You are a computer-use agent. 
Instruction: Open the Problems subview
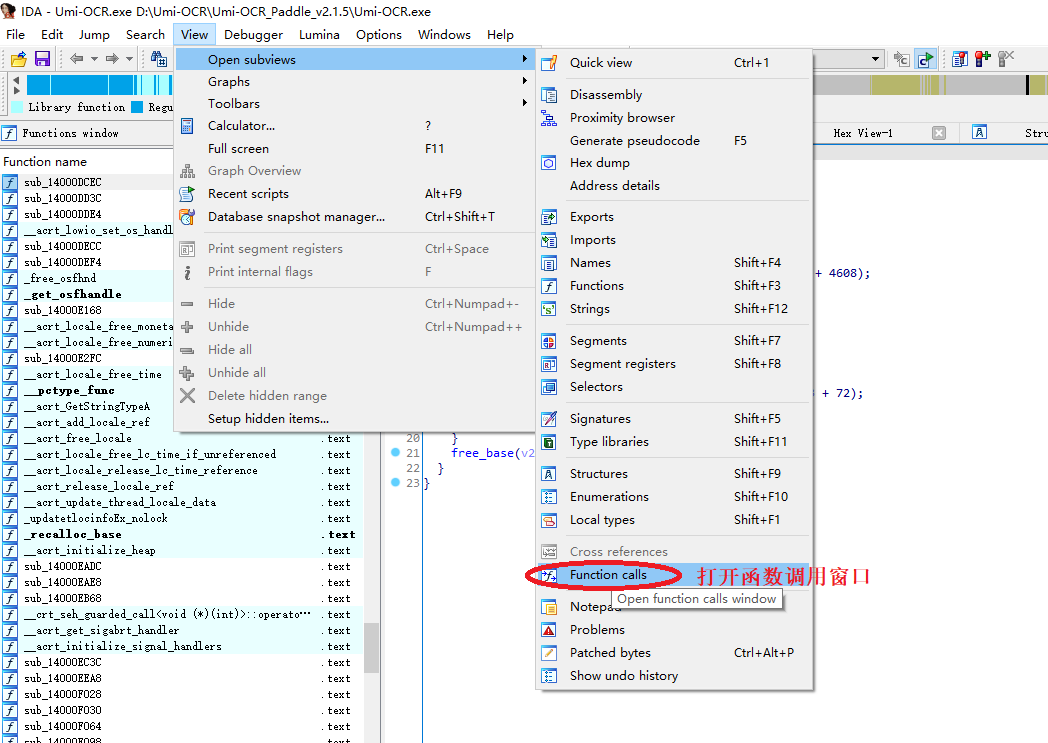click(675, 630)
